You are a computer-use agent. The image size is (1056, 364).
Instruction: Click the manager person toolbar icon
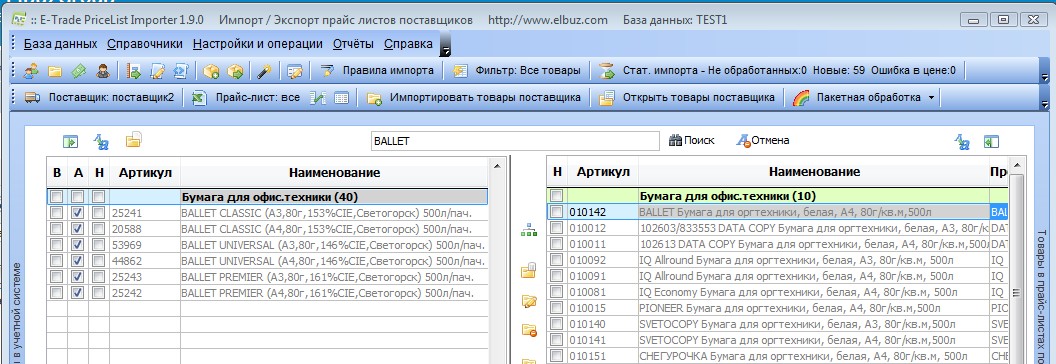[x=102, y=71]
